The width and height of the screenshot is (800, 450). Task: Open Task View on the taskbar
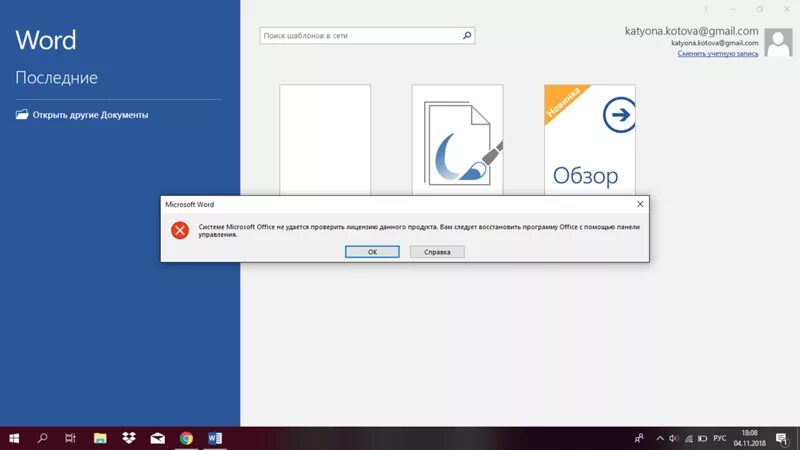(70, 438)
